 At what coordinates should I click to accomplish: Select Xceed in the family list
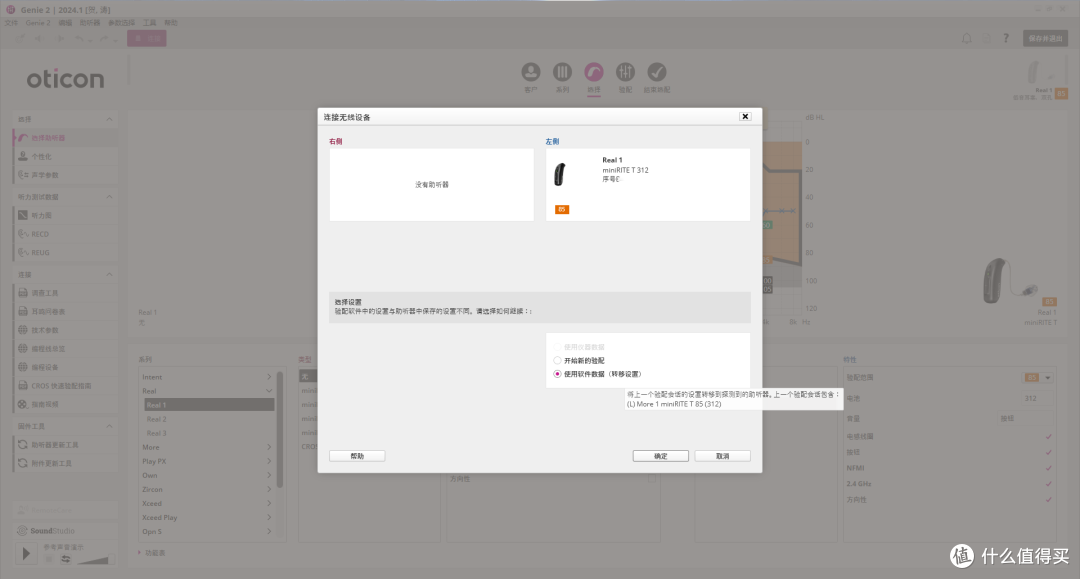(207, 503)
